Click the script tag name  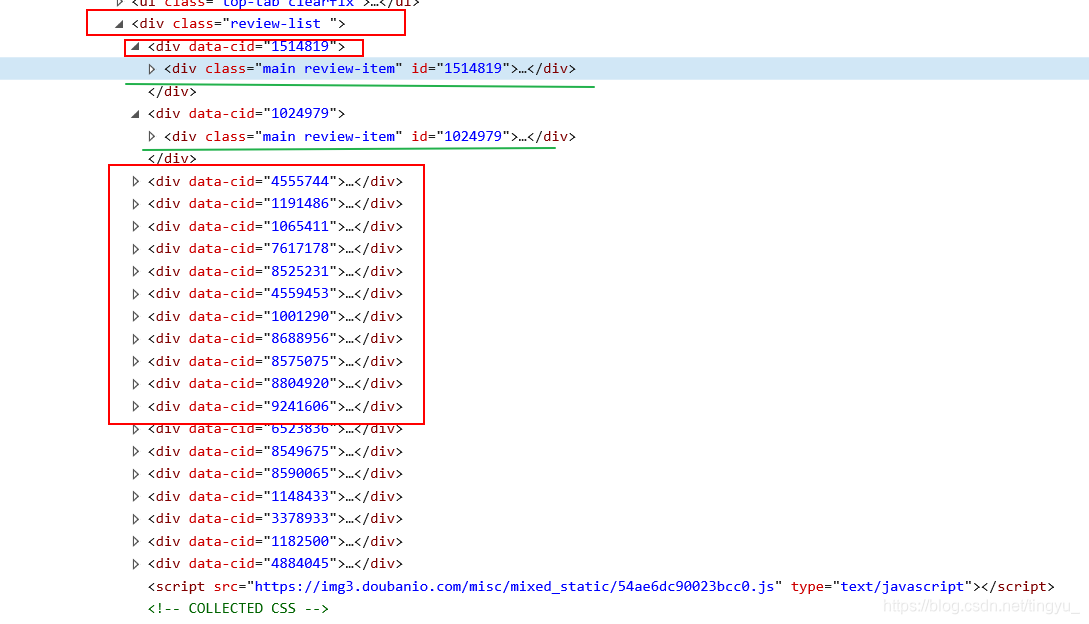181,586
